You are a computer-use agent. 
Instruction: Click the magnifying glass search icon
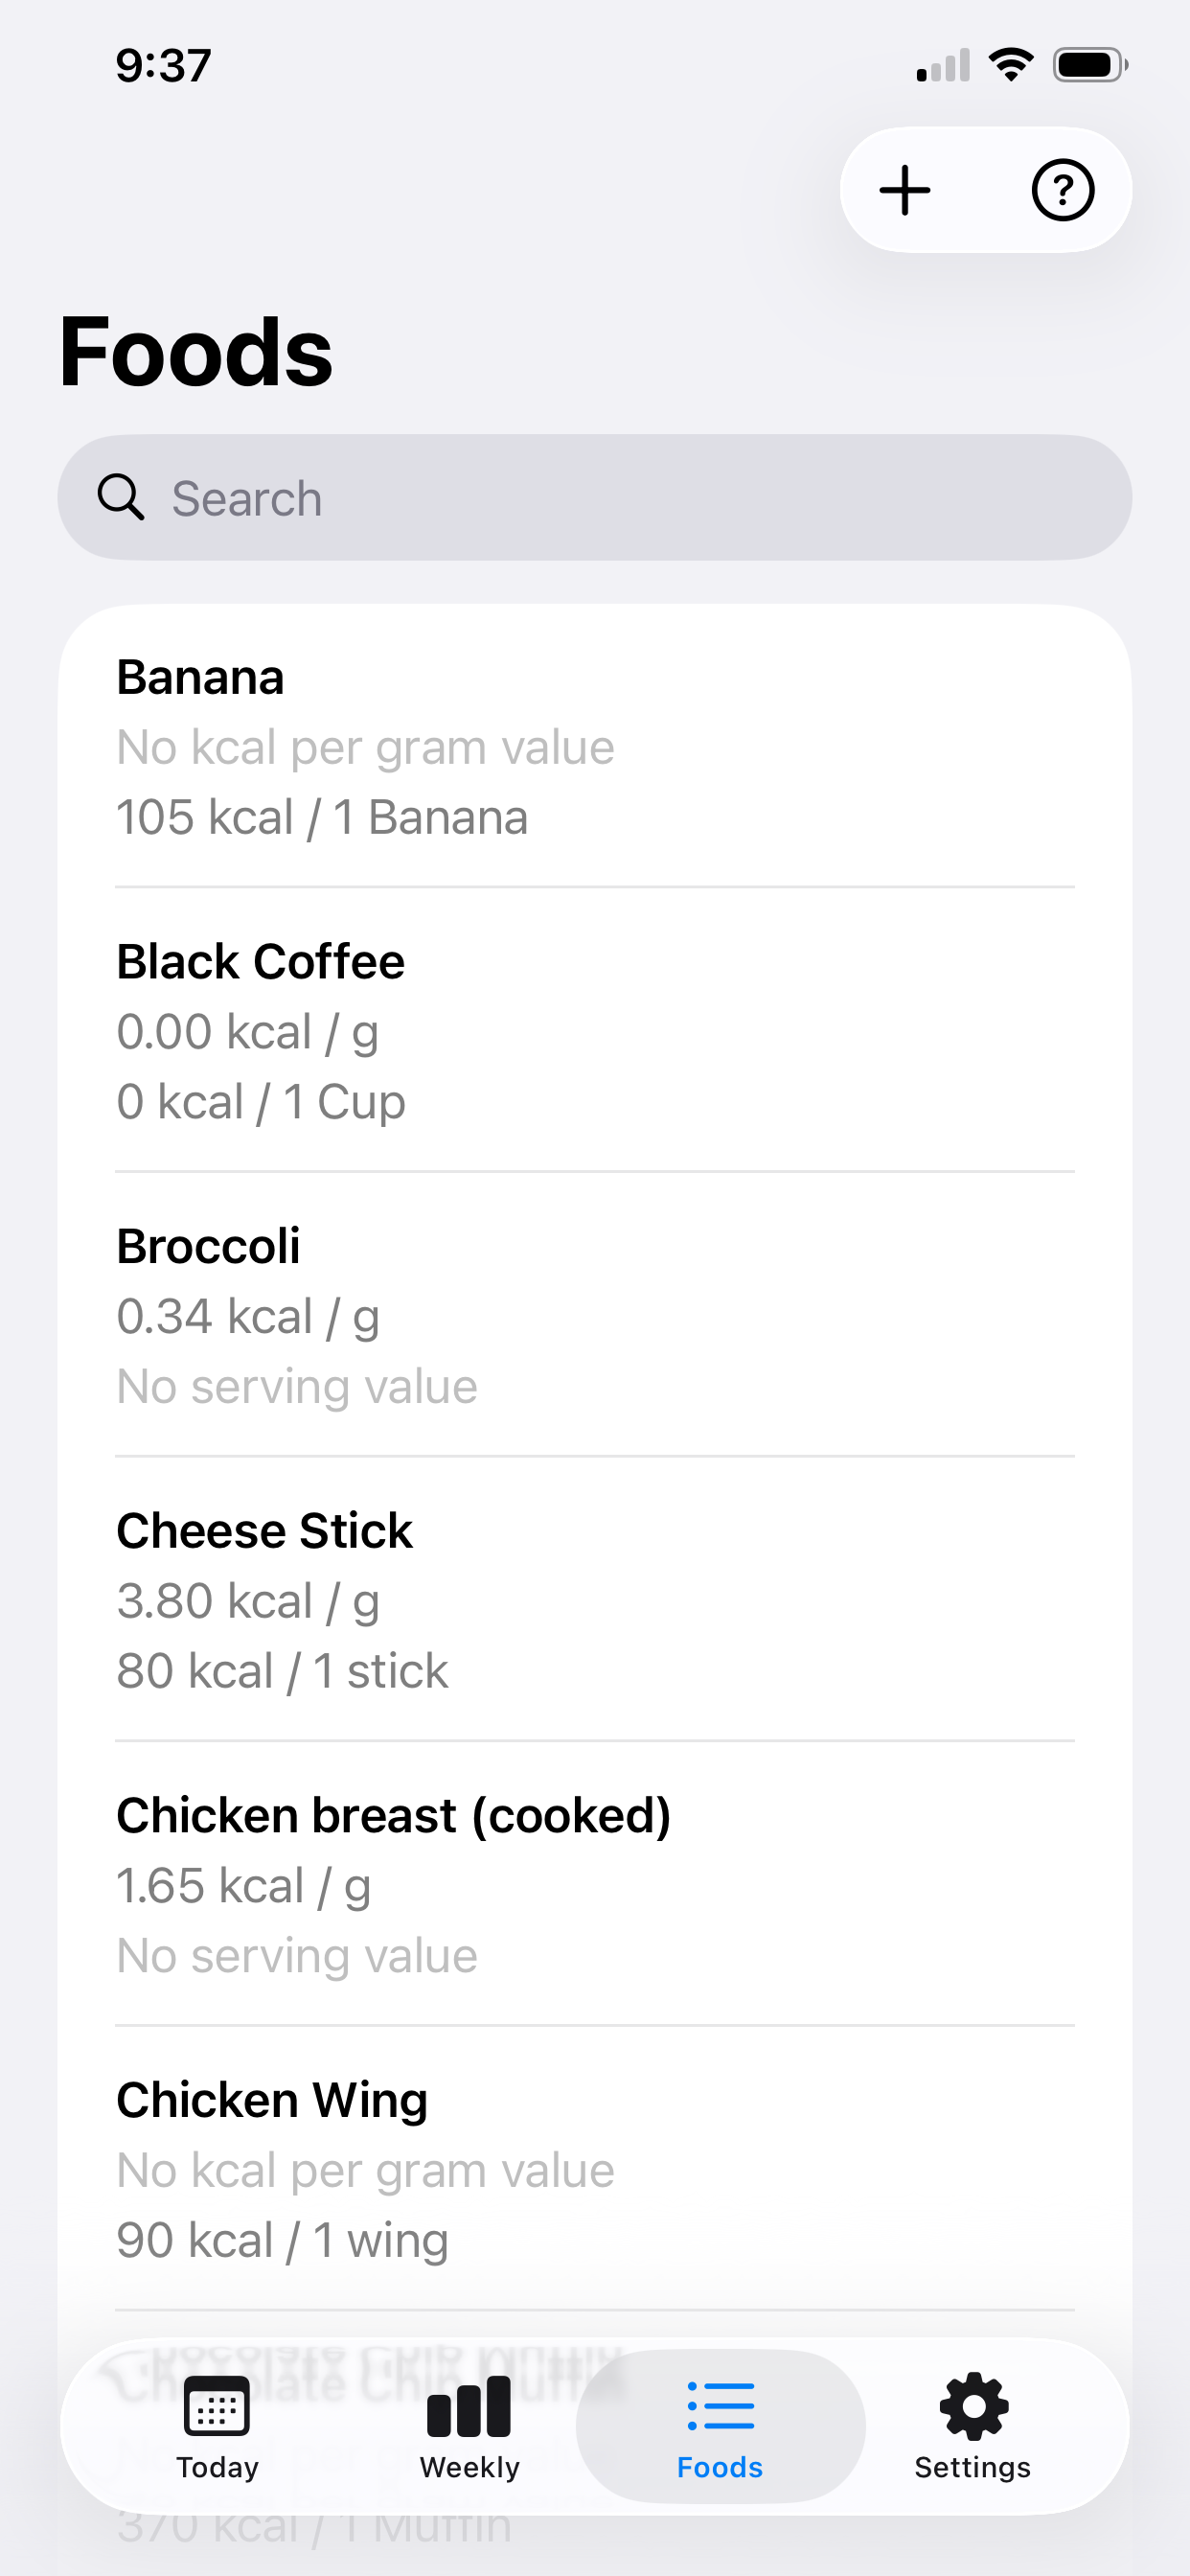click(121, 497)
